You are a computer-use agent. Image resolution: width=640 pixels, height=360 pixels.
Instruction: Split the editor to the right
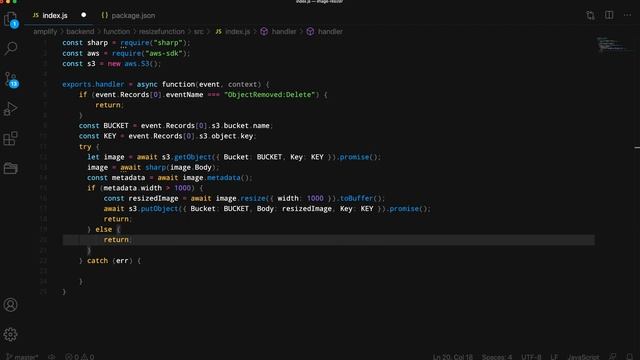pos(609,15)
